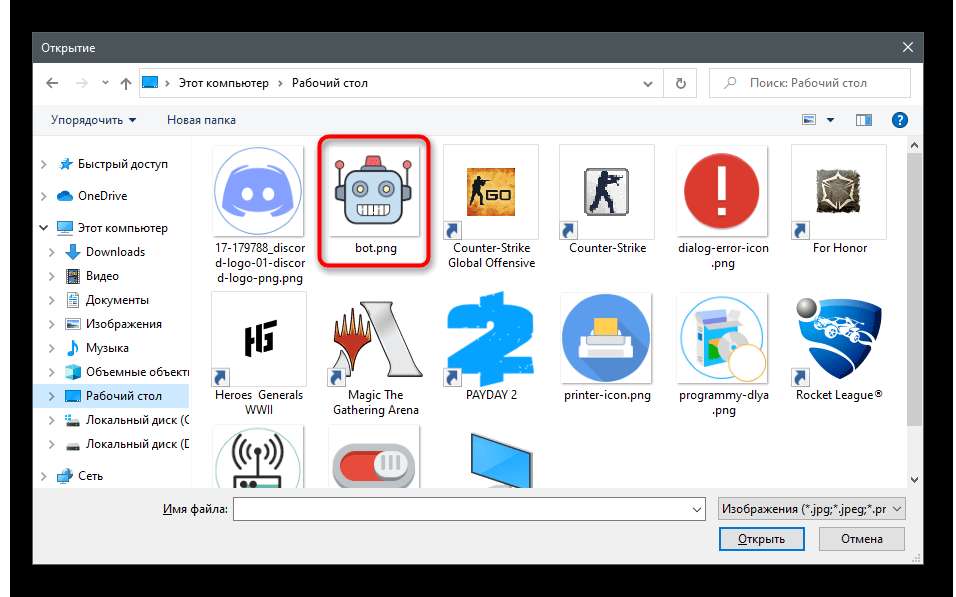
Task: Collapse 'Этот компьютер' tree node
Action: 44,227
